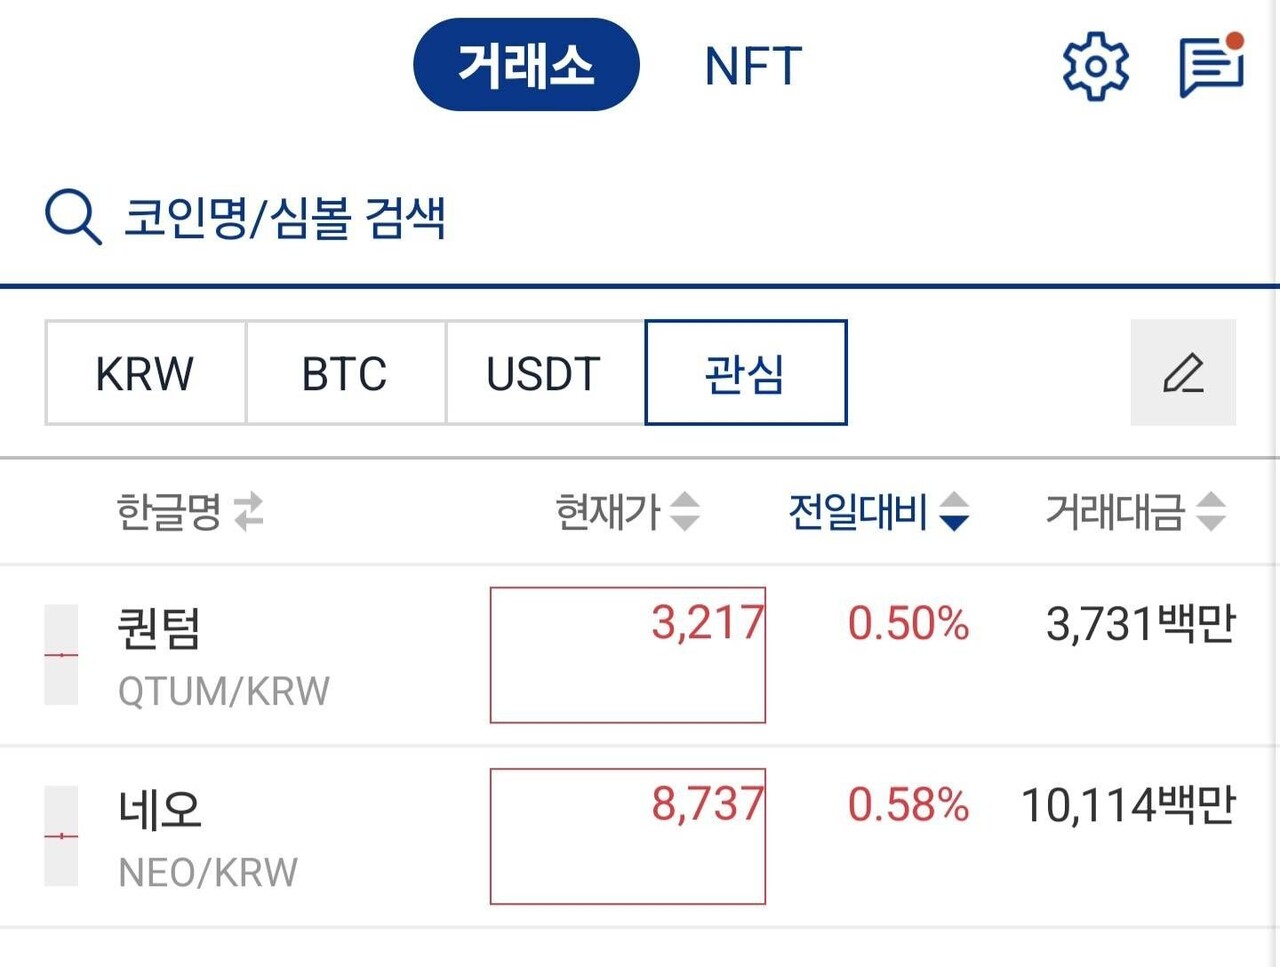Select the KRW market button

(x=144, y=373)
